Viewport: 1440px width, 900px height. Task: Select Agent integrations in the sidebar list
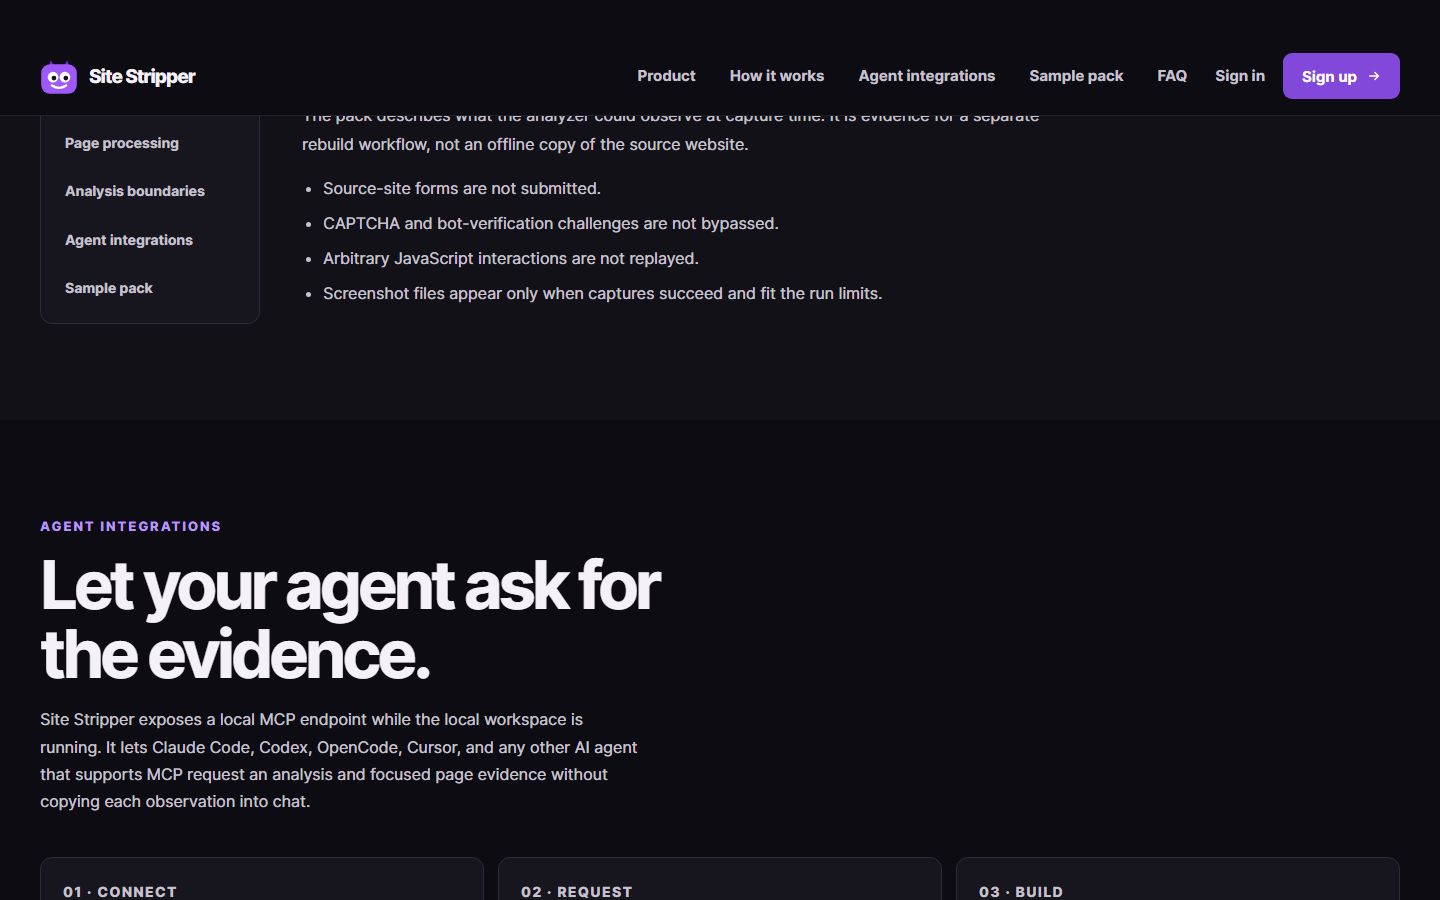[129, 240]
